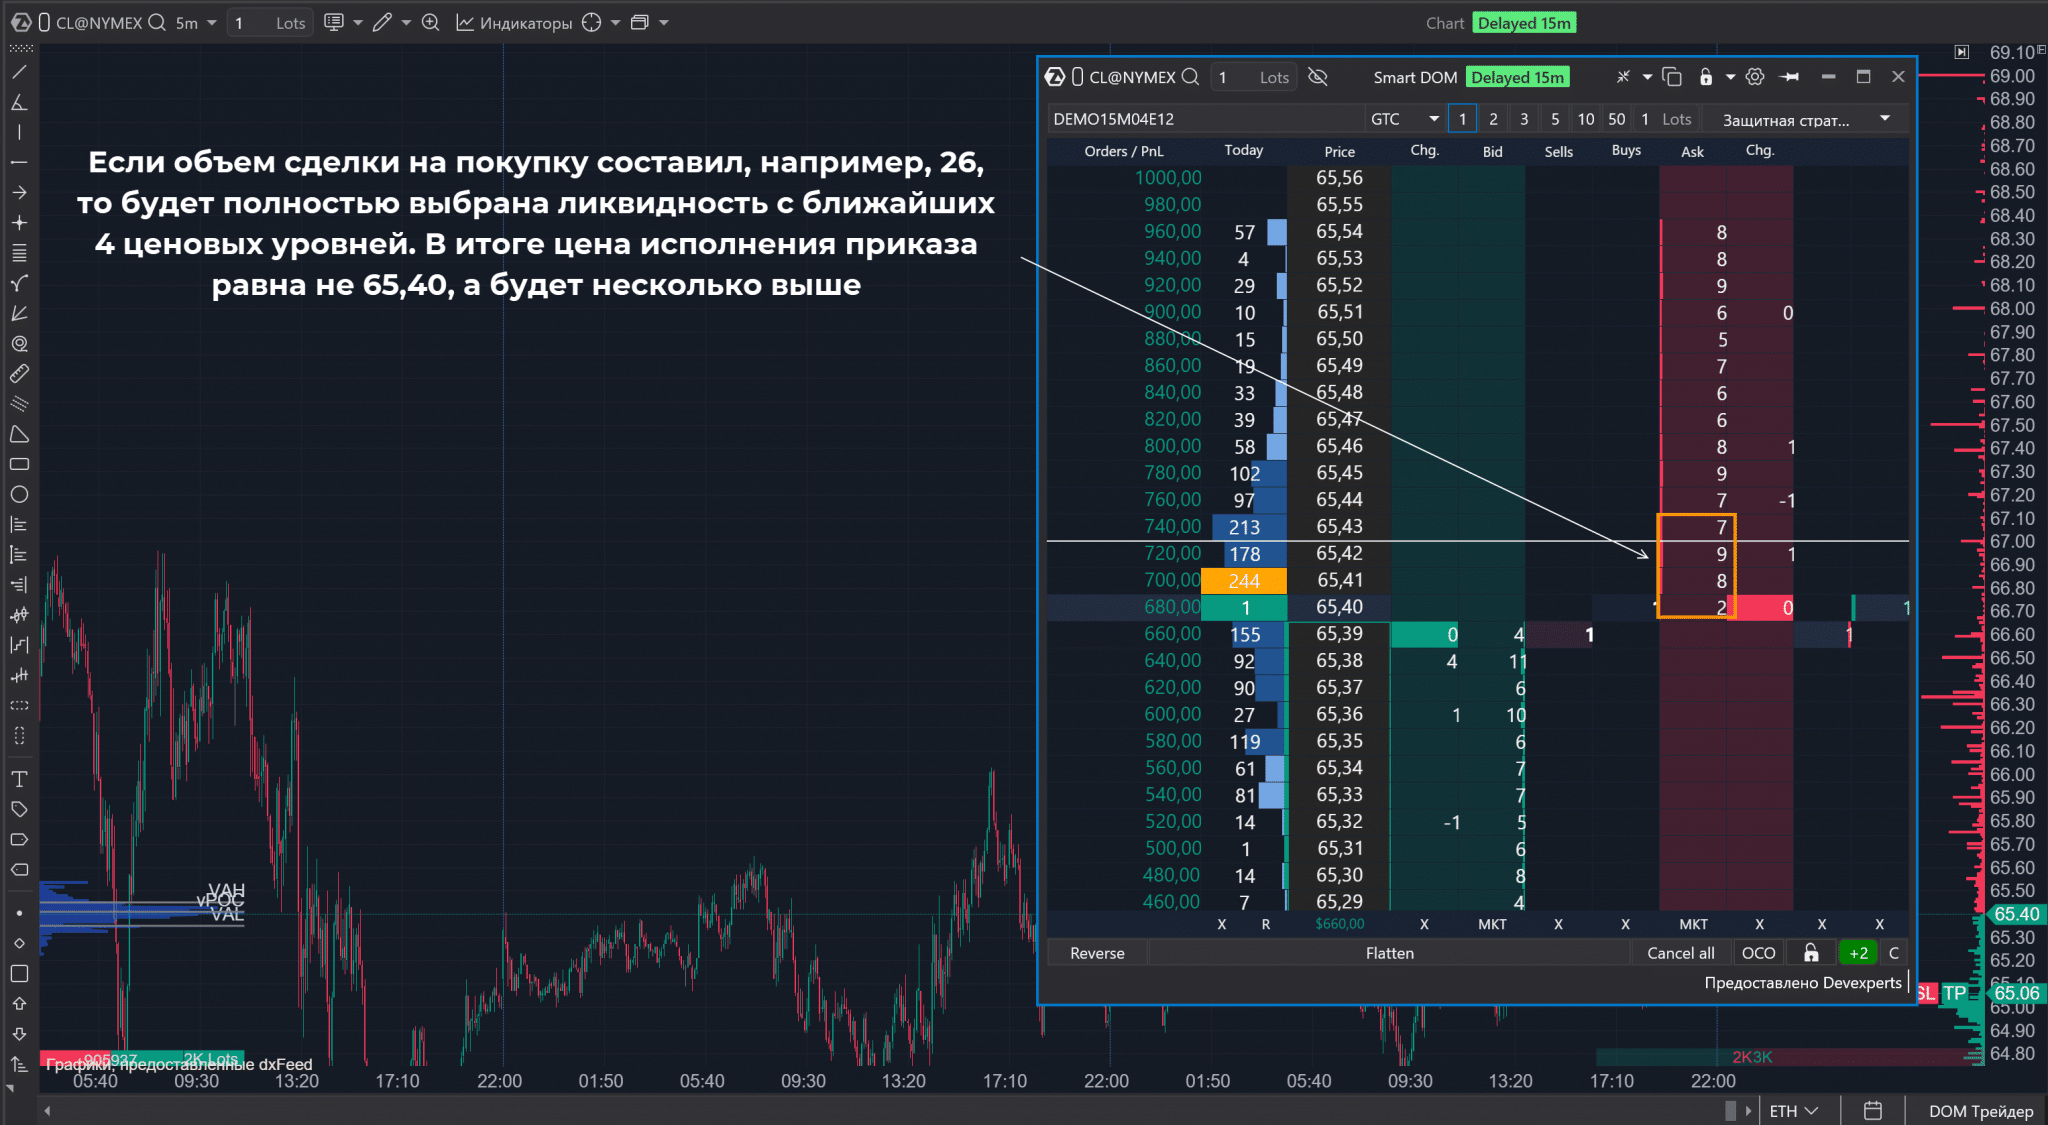Image resolution: width=2048 pixels, height=1125 pixels.
Task: Toggle the lock icon in DOM header
Action: click(1706, 77)
